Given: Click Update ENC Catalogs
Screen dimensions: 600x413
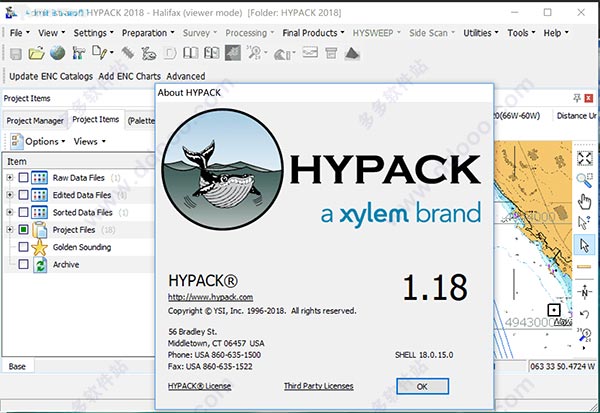Looking at the screenshot, I should pos(51,76).
